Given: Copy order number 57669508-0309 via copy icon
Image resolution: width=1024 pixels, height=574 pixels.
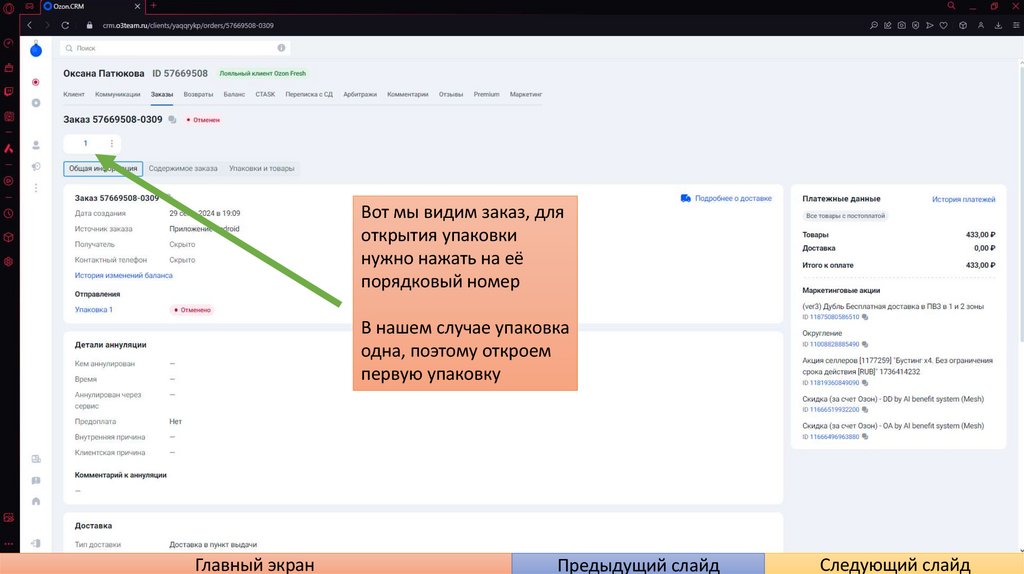Looking at the screenshot, I should click(172, 120).
